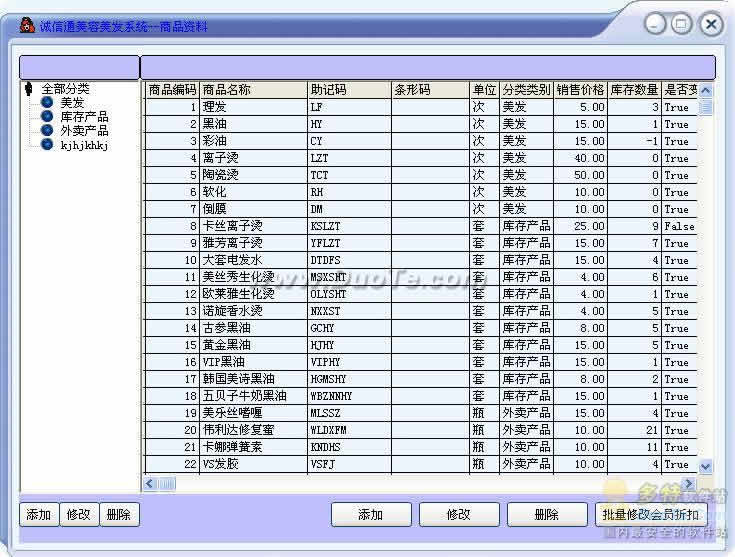Click 修改 button under the product table
The image size is (735, 557).
(x=459, y=514)
